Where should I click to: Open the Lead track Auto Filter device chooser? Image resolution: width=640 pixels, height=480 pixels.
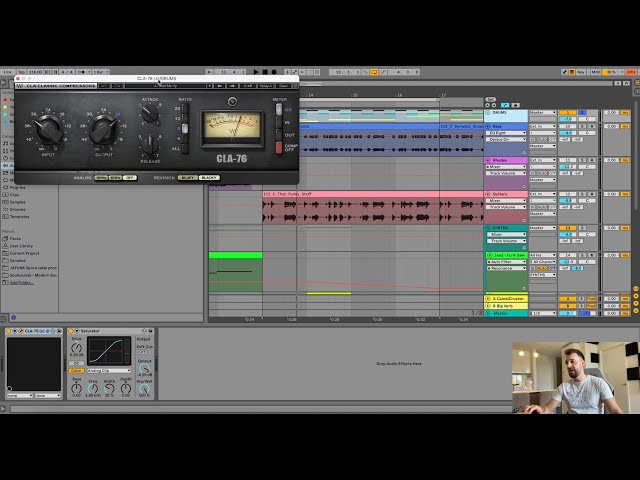click(506, 262)
